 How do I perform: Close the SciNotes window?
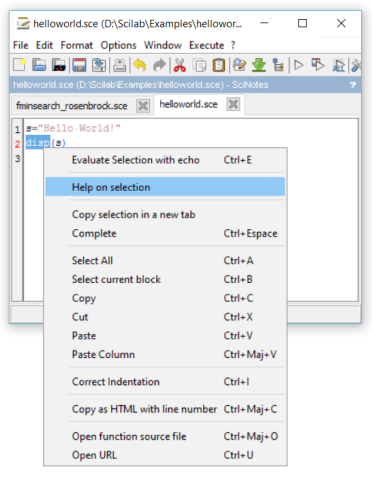(341, 23)
